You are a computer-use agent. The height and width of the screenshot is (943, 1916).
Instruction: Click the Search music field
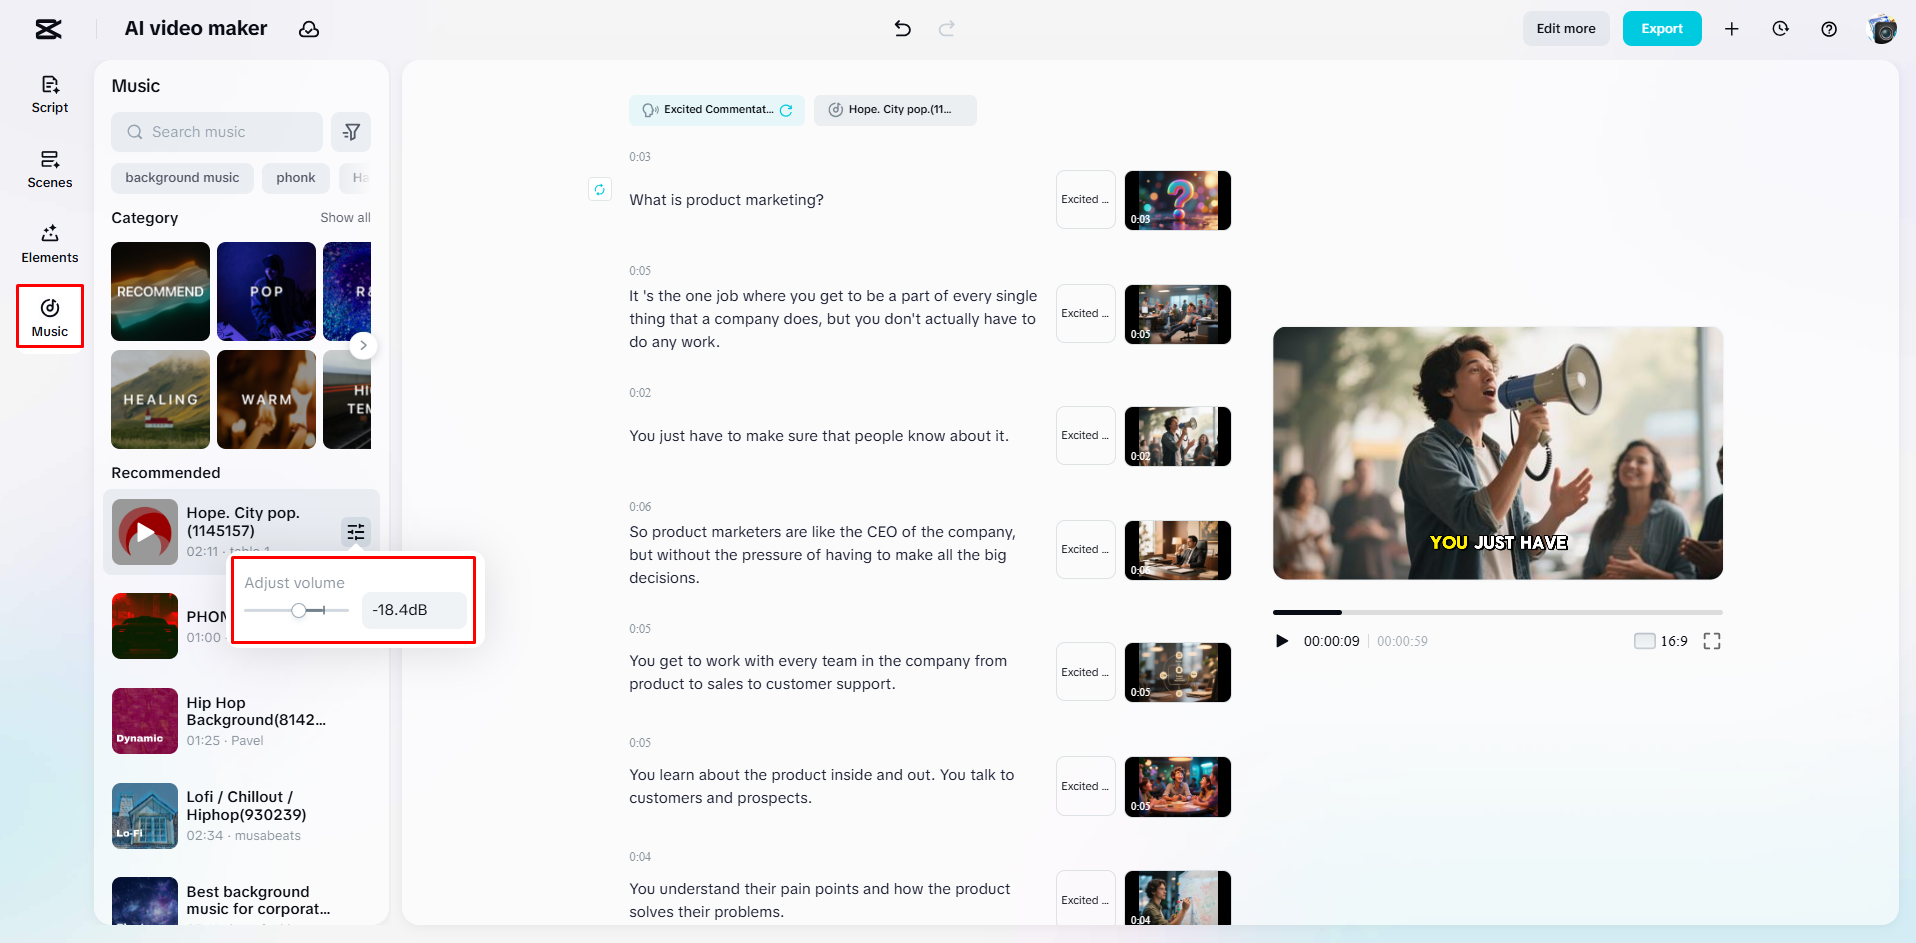pyautogui.click(x=217, y=132)
